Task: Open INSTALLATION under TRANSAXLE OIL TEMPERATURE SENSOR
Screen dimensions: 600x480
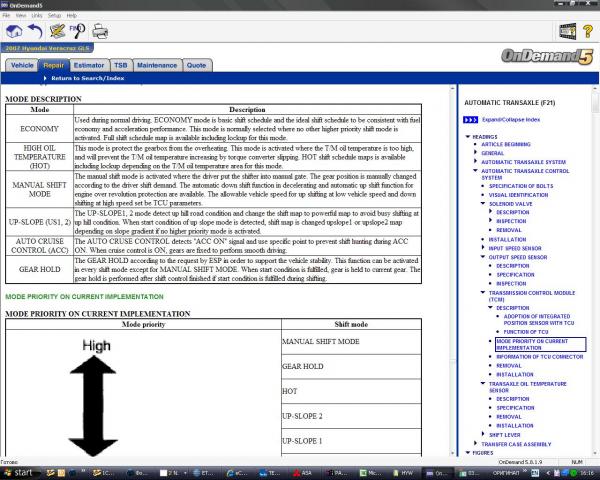Action: 515,426
